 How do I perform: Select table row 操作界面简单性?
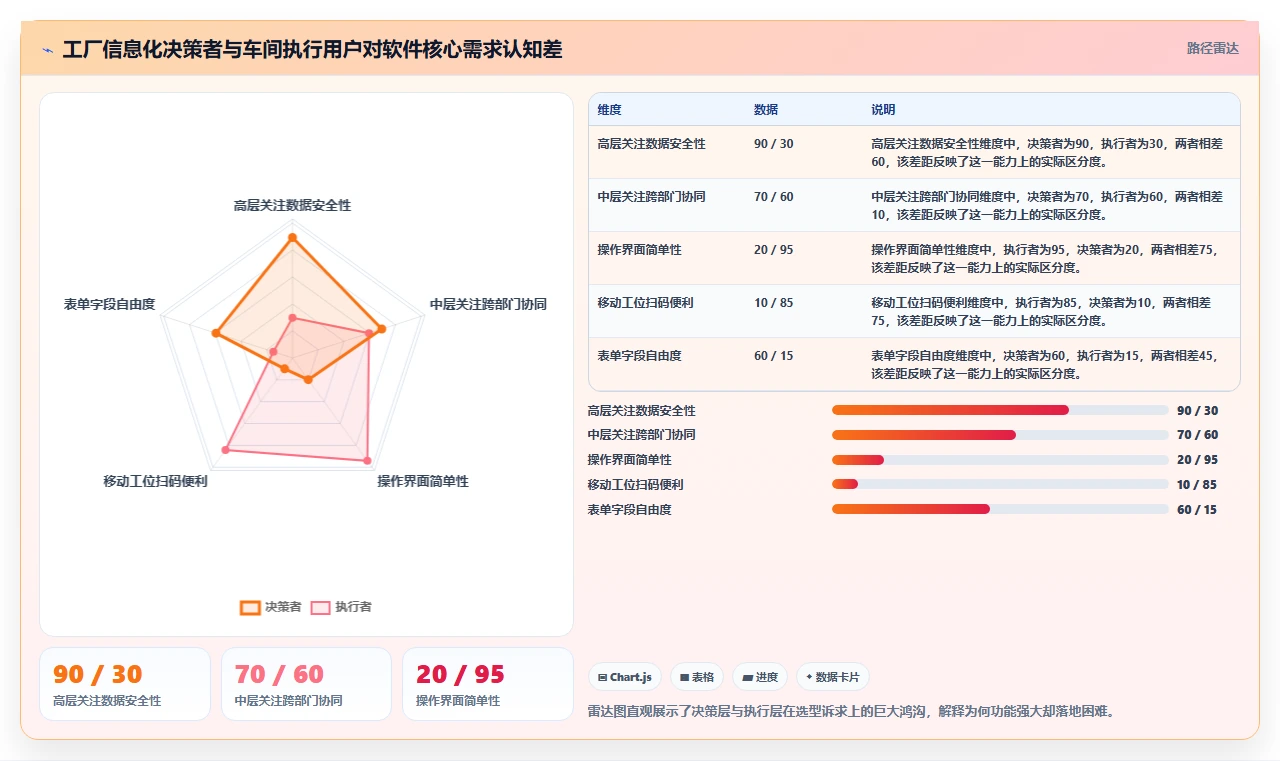click(914, 258)
